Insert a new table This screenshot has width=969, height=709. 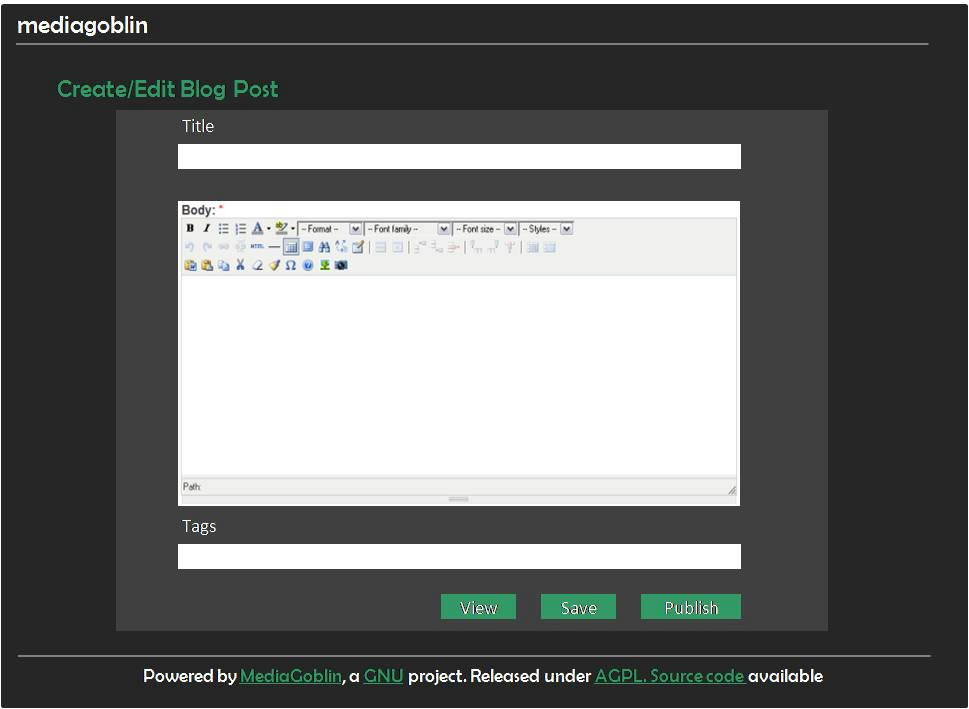[x=291, y=247]
